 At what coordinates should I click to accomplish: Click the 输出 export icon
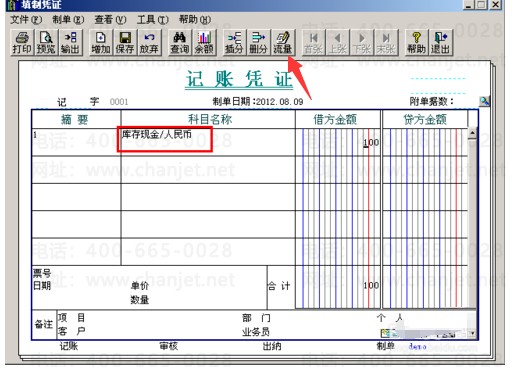[x=70, y=43]
